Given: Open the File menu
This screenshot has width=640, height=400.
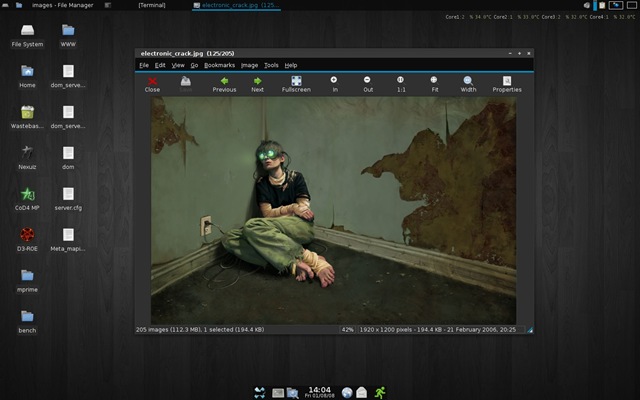Looking at the screenshot, I should point(144,65).
